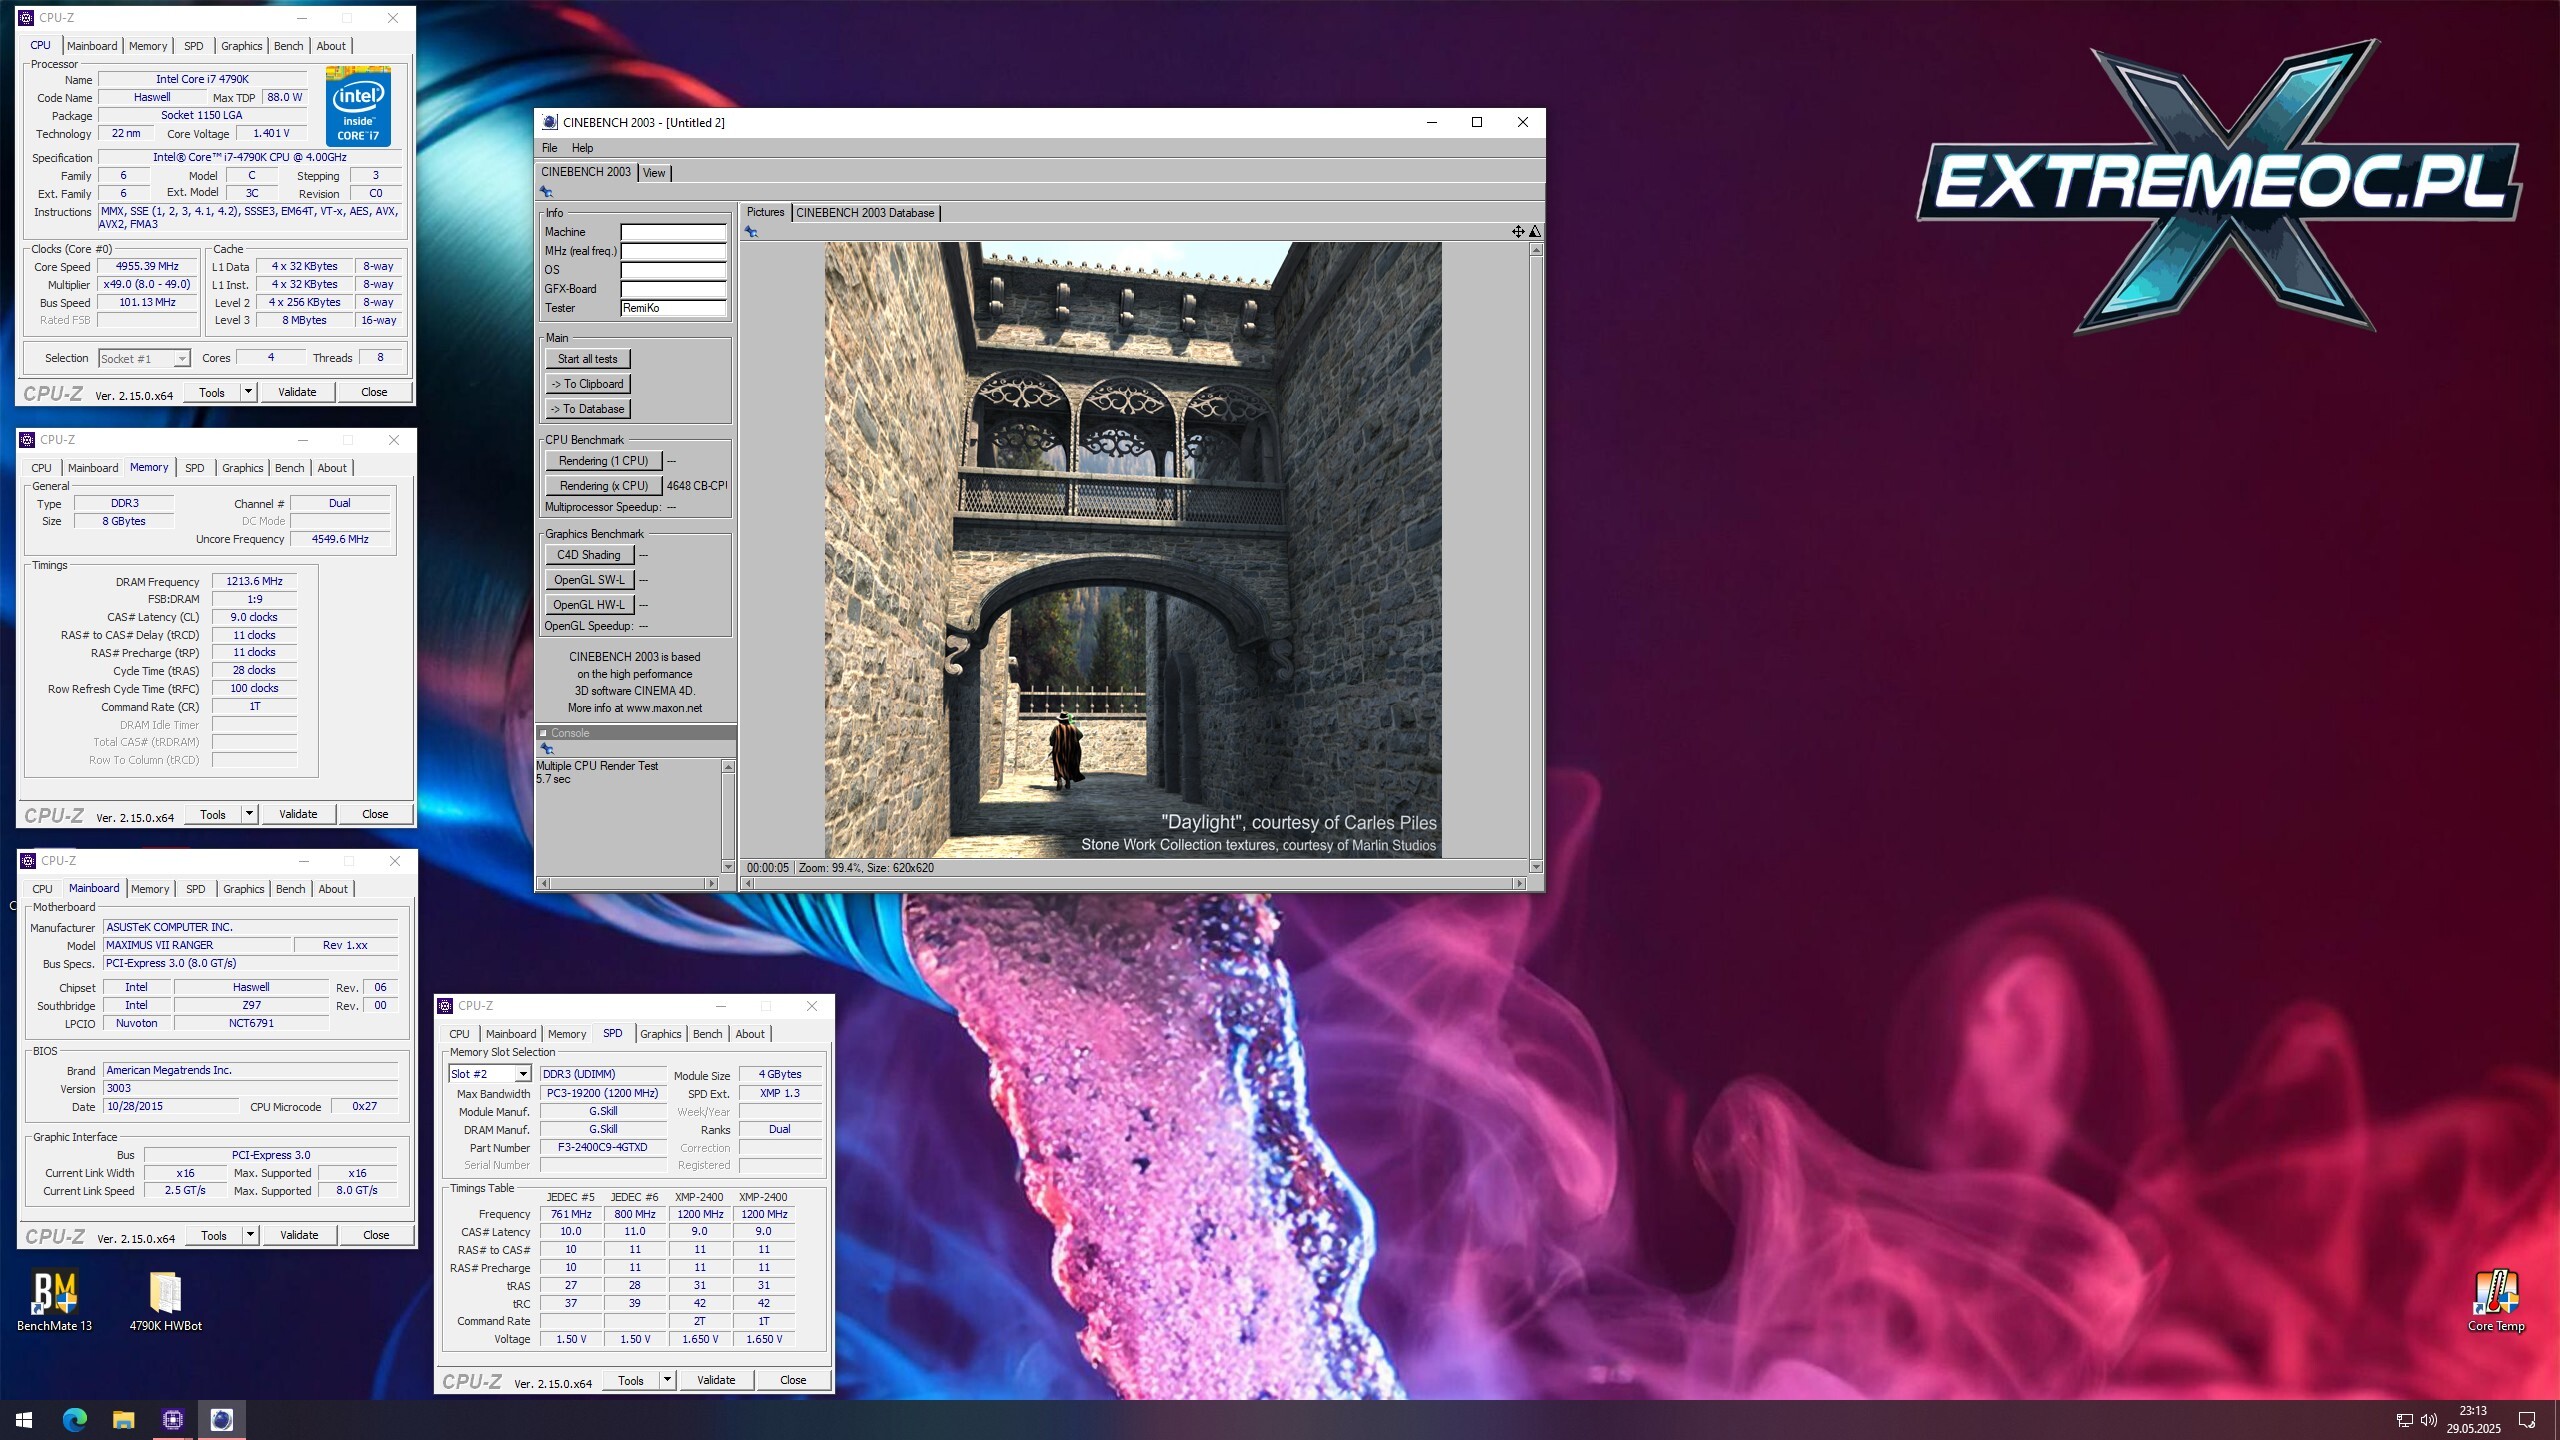Image resolution: width=2560 pixels, height=1440 pixels.
Task: Click the CPU-Z icon in the taskbar
Action: coord(172,1419)
